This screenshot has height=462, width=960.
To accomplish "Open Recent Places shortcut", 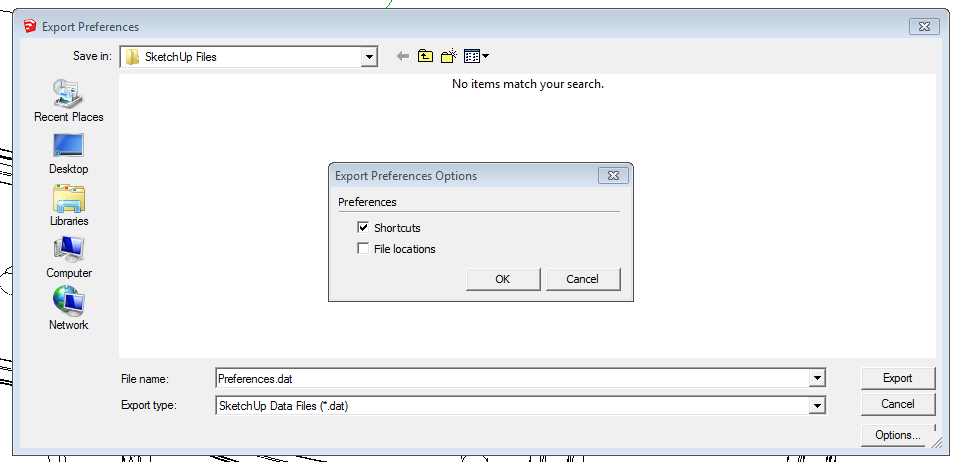I will (x=69, y=101).
